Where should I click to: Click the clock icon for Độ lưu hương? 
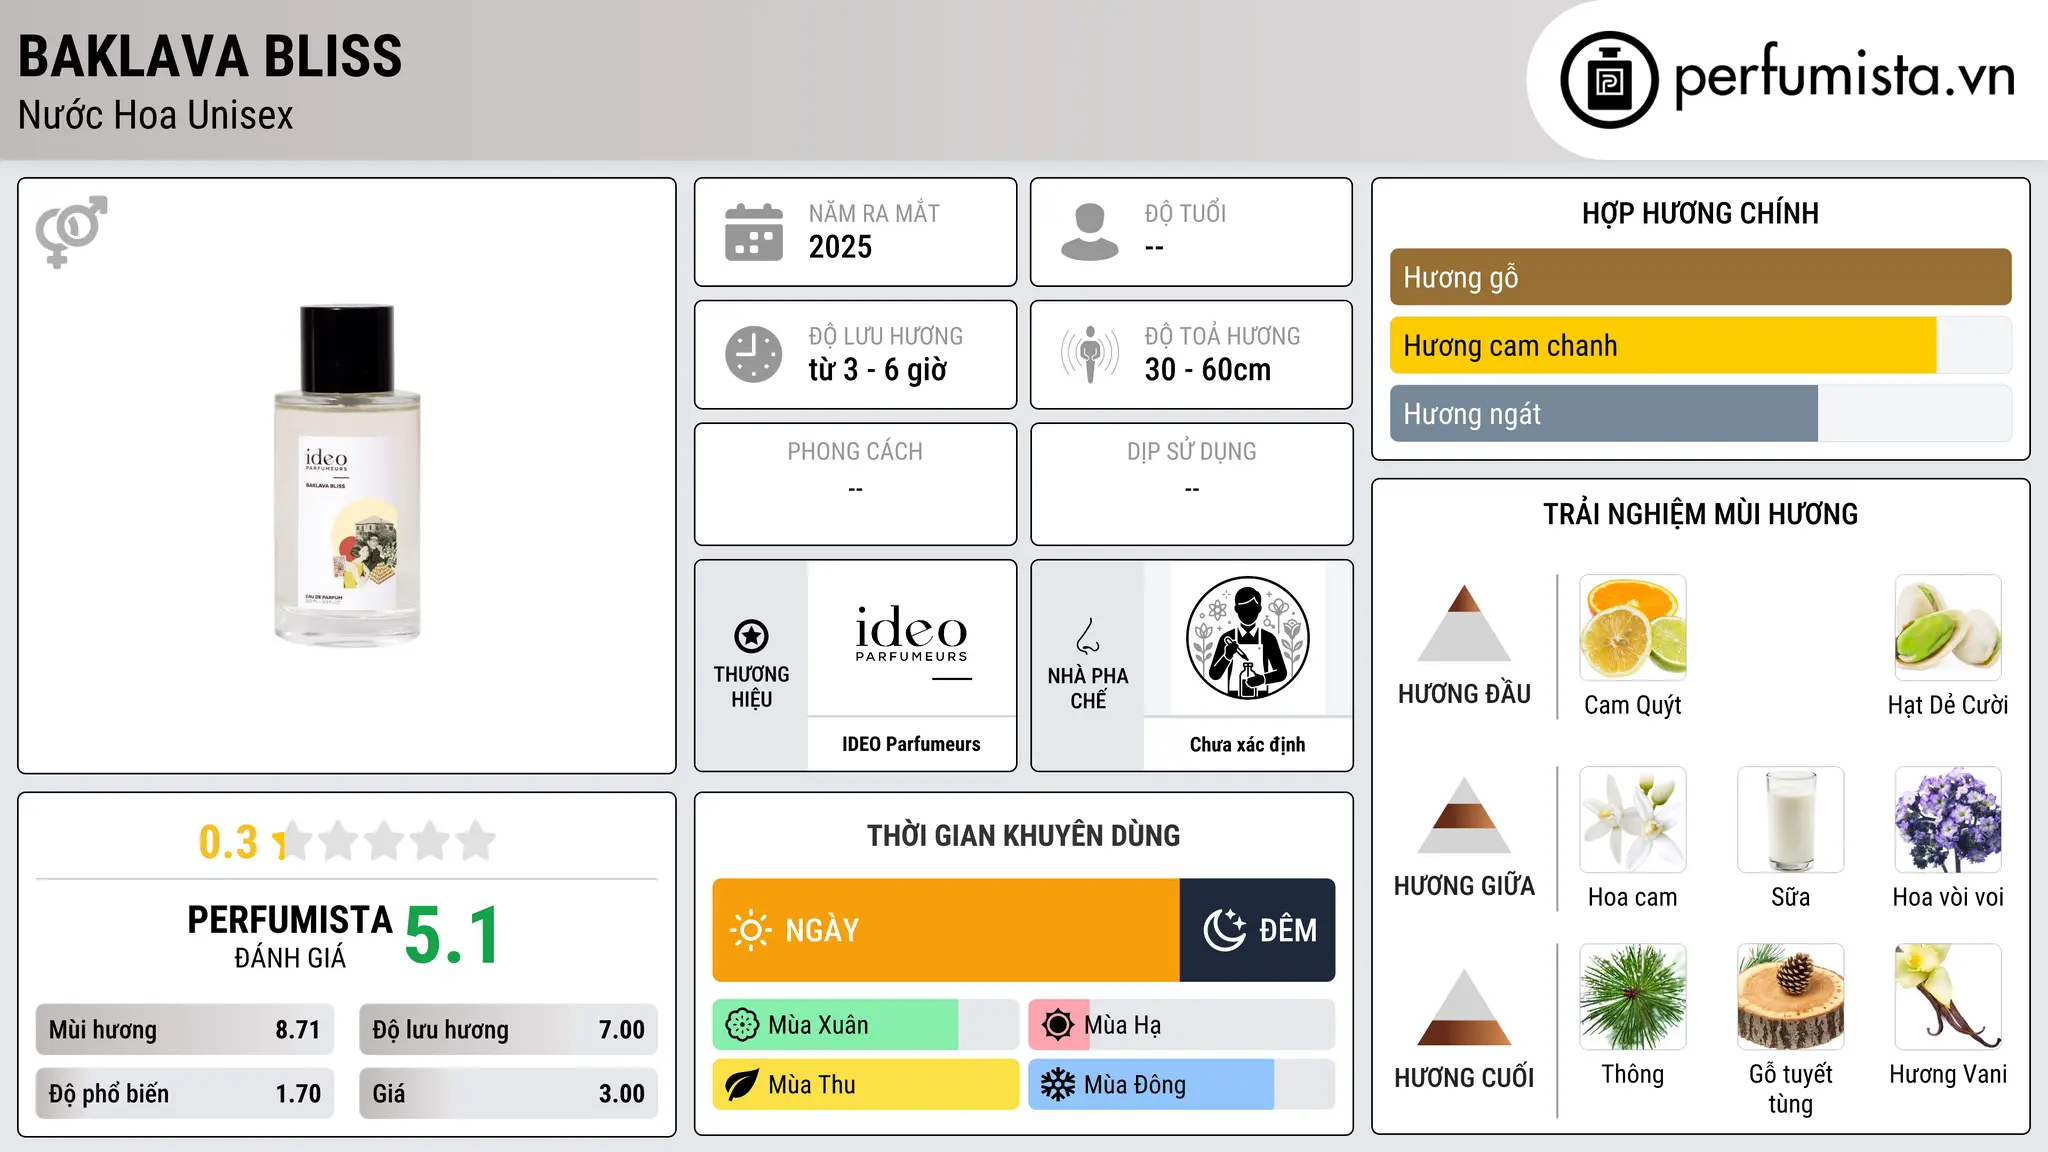754,354
